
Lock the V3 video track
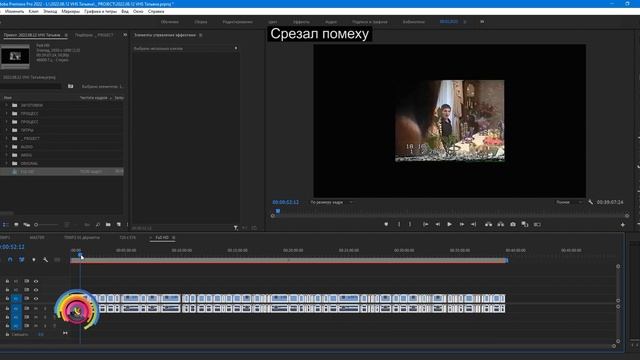point(7,281)
